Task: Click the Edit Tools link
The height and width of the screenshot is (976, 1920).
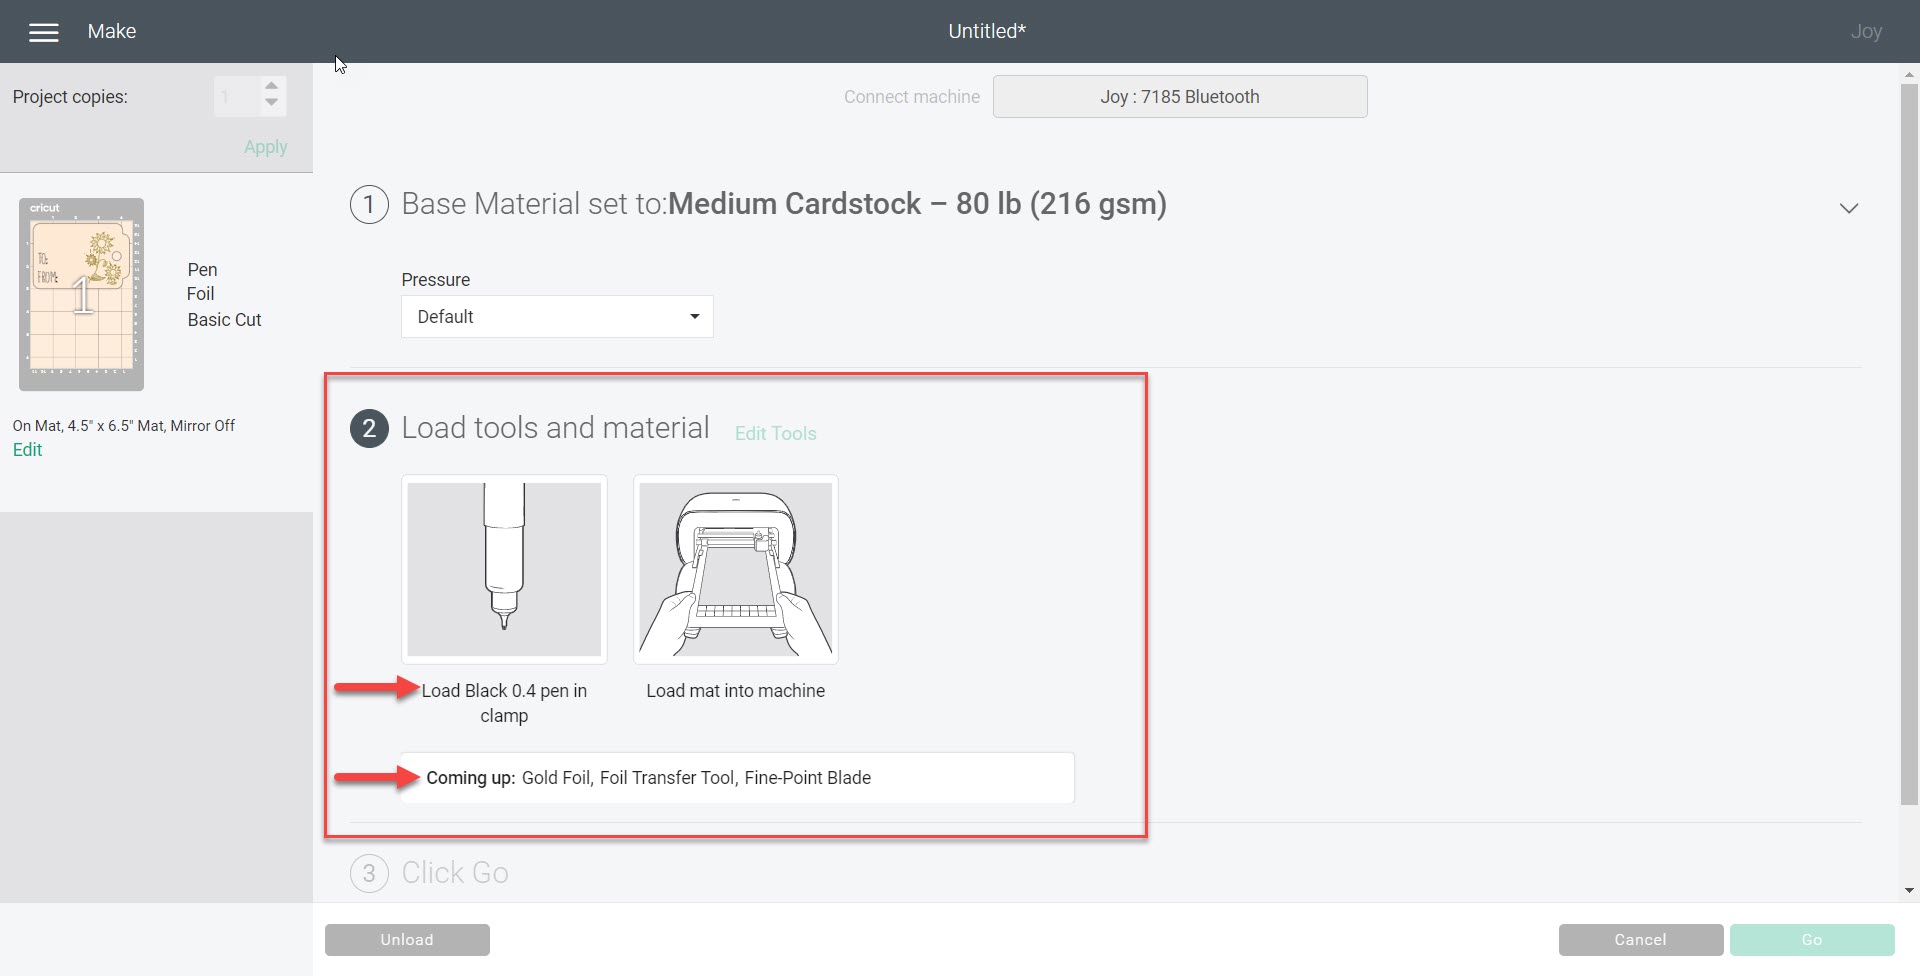Action: click(x=775, y=433)
